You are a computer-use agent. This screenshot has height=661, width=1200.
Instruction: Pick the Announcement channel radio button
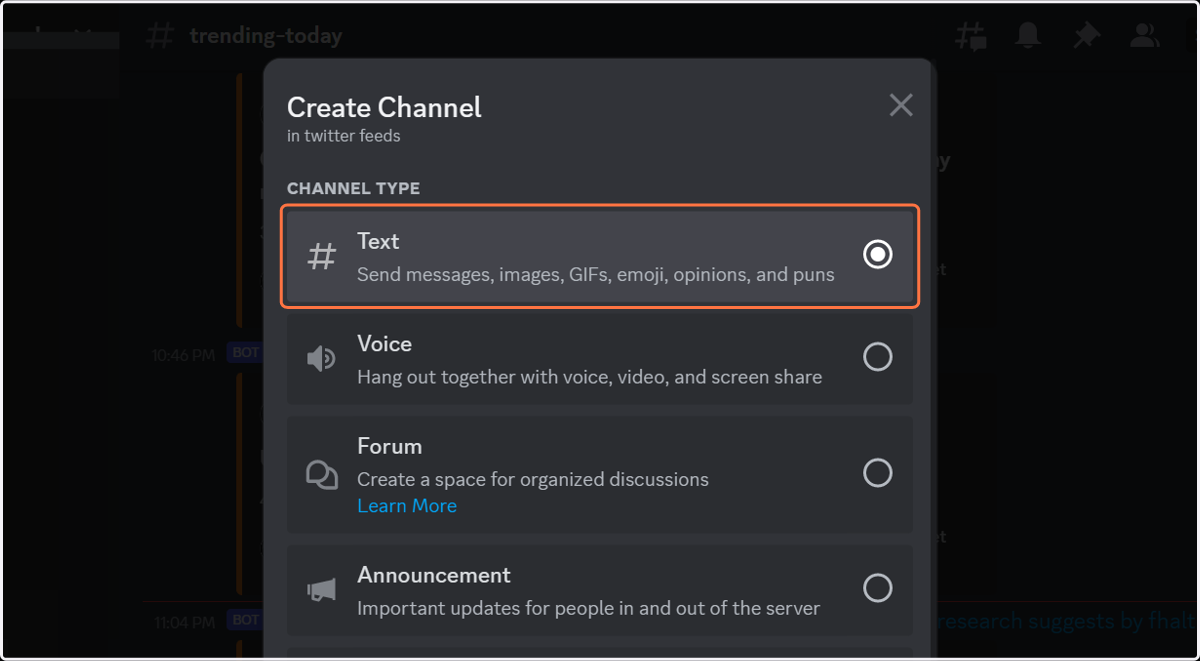pyautogui.click(x=877, y=587)
